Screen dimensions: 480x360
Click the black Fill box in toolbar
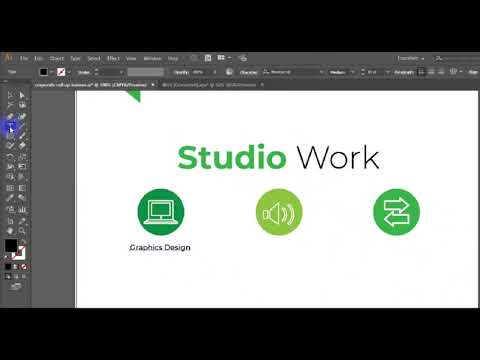(x=11, y=246)
